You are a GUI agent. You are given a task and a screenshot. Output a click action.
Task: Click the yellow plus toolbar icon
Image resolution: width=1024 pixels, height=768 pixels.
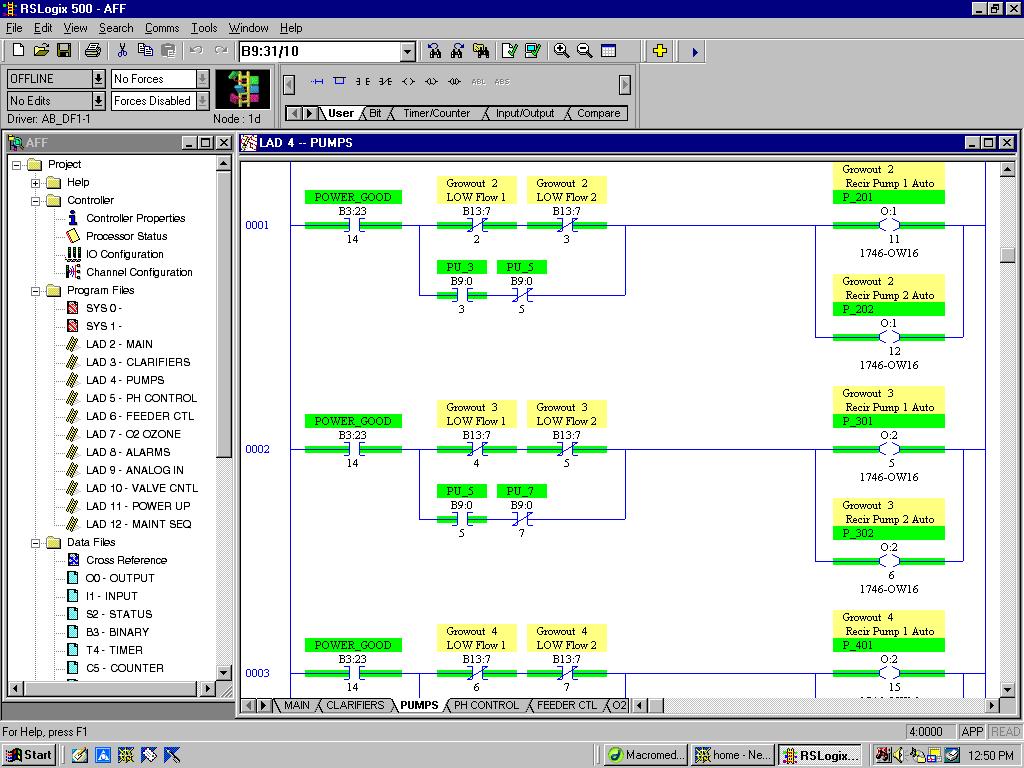click(x=660, y=50)
